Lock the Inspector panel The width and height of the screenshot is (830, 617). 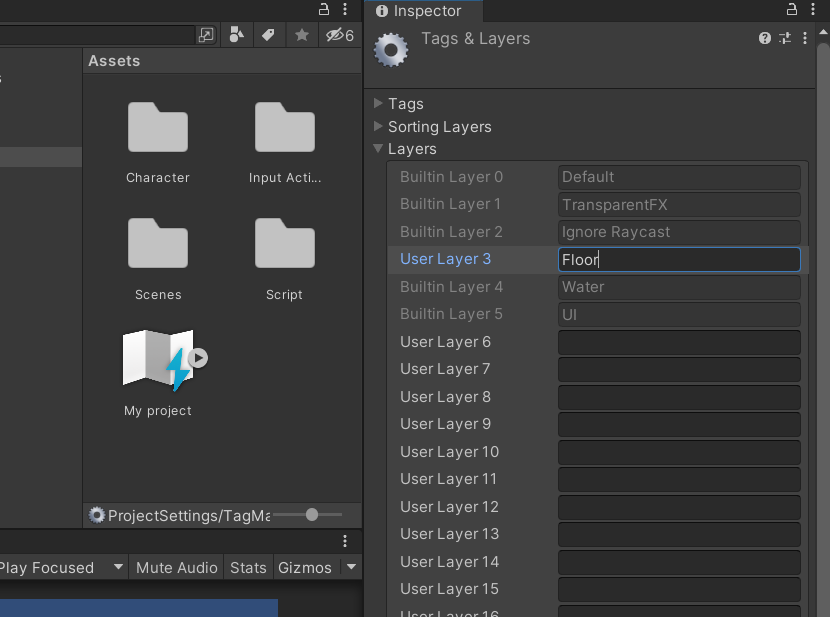[792, 9]
